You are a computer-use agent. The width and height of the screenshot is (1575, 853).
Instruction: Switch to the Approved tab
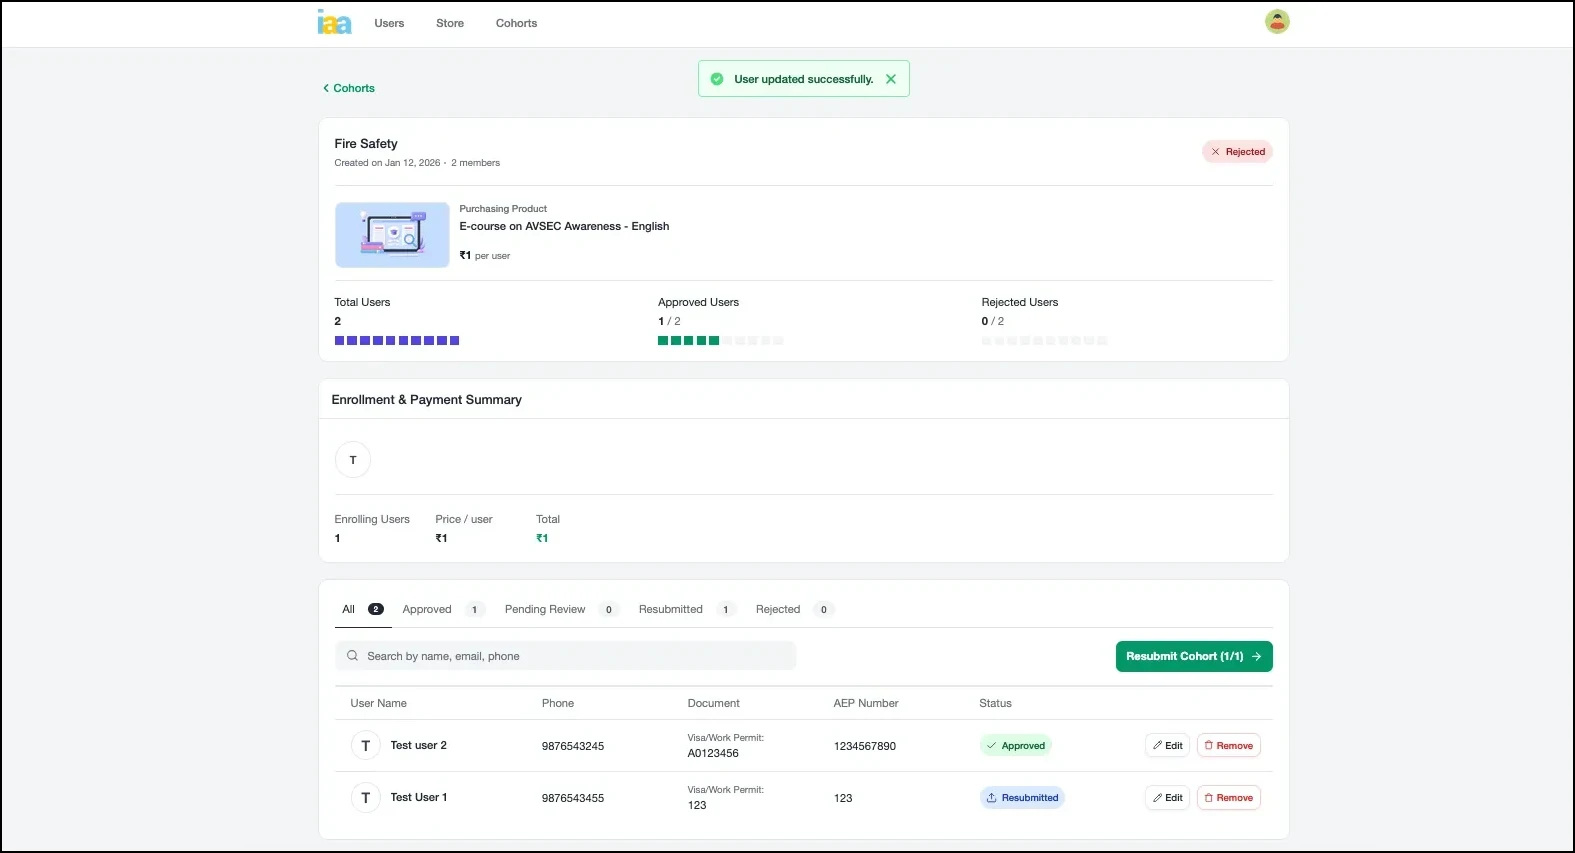(427, 609)
